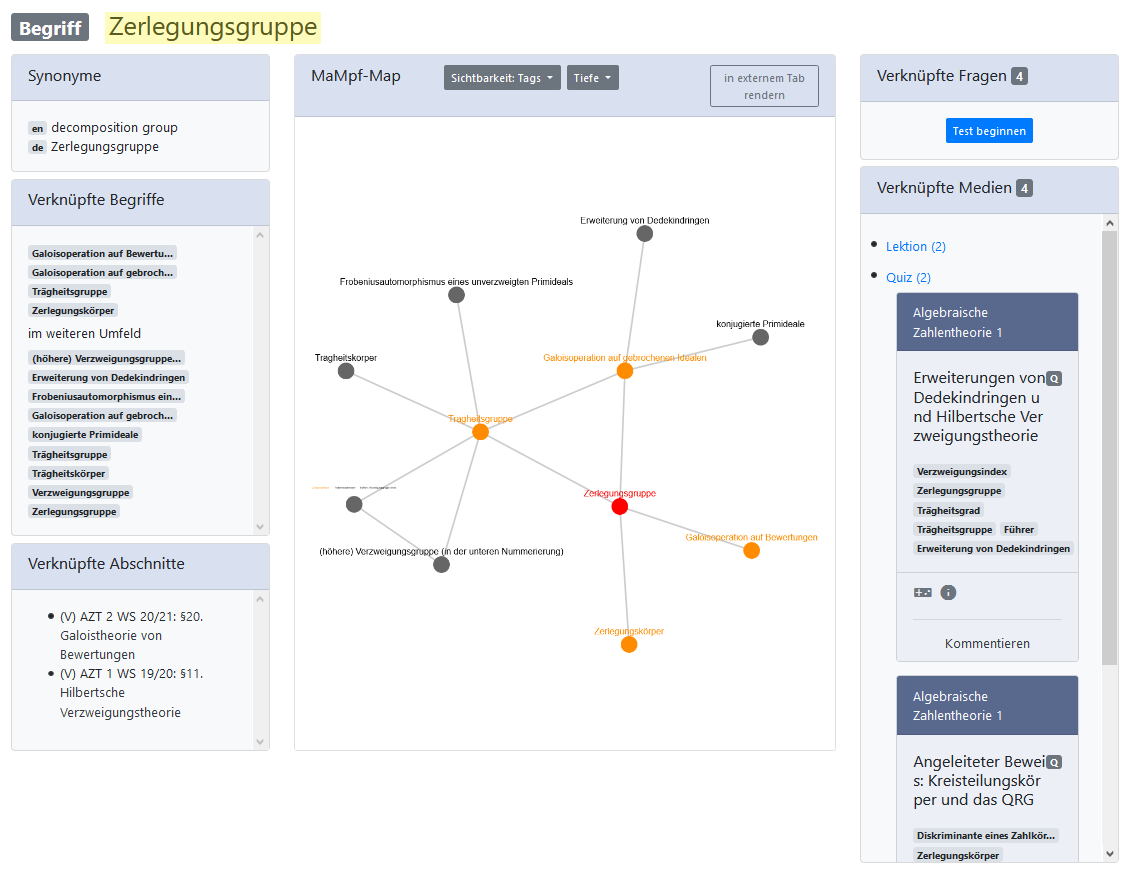Click the grey konjugierte Primideale graph node
1132x875 pixels.
[760, 337]
